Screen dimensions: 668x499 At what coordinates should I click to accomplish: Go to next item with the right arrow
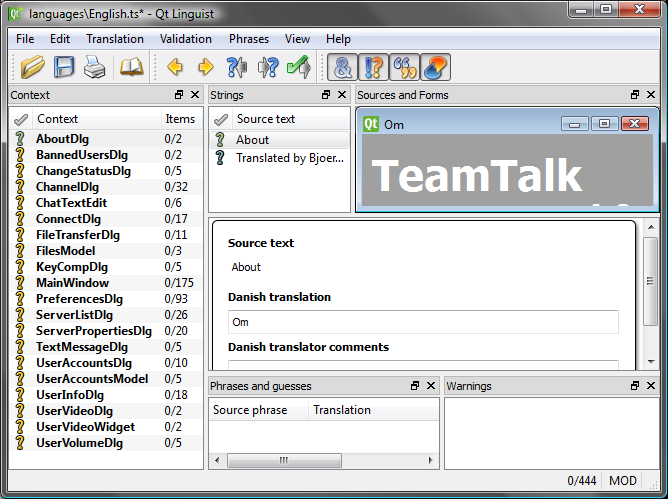[x=206, y=68]
